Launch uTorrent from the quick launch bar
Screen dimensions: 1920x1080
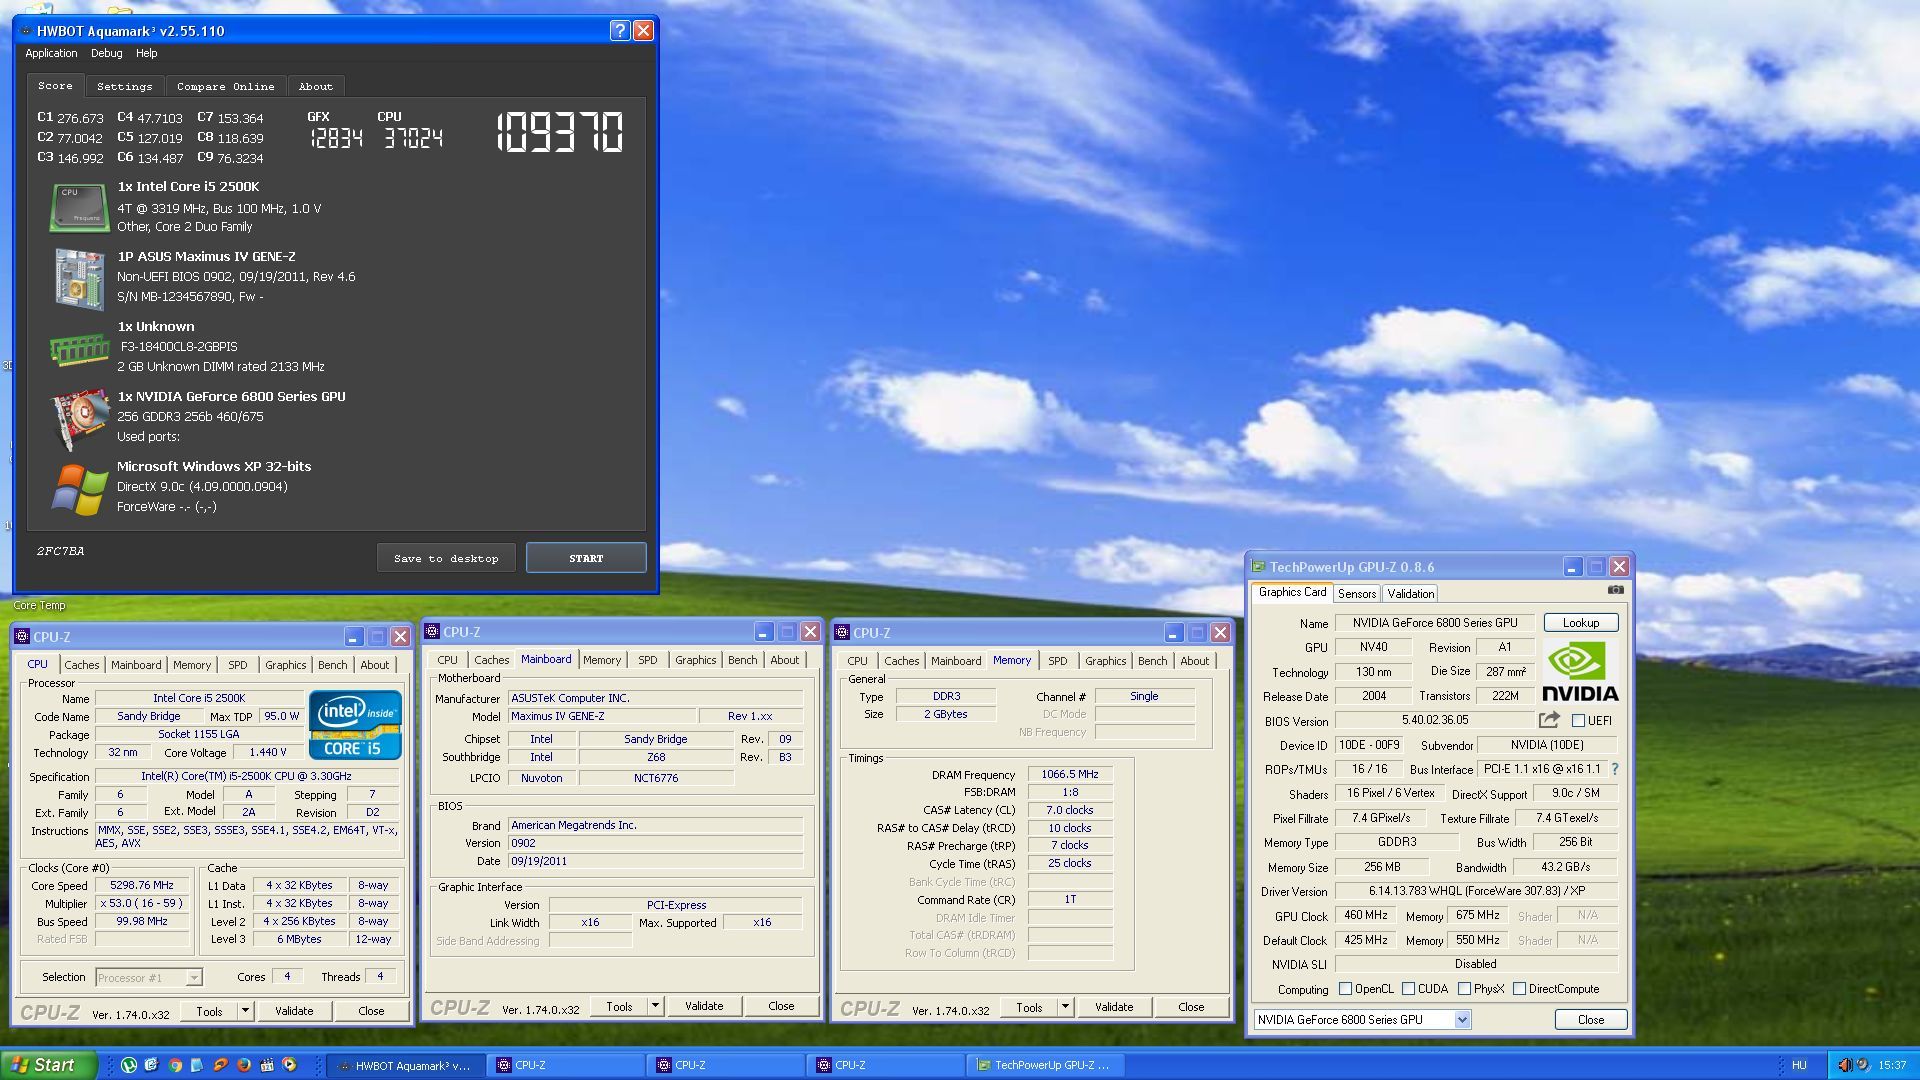(x=129, y=1065)
